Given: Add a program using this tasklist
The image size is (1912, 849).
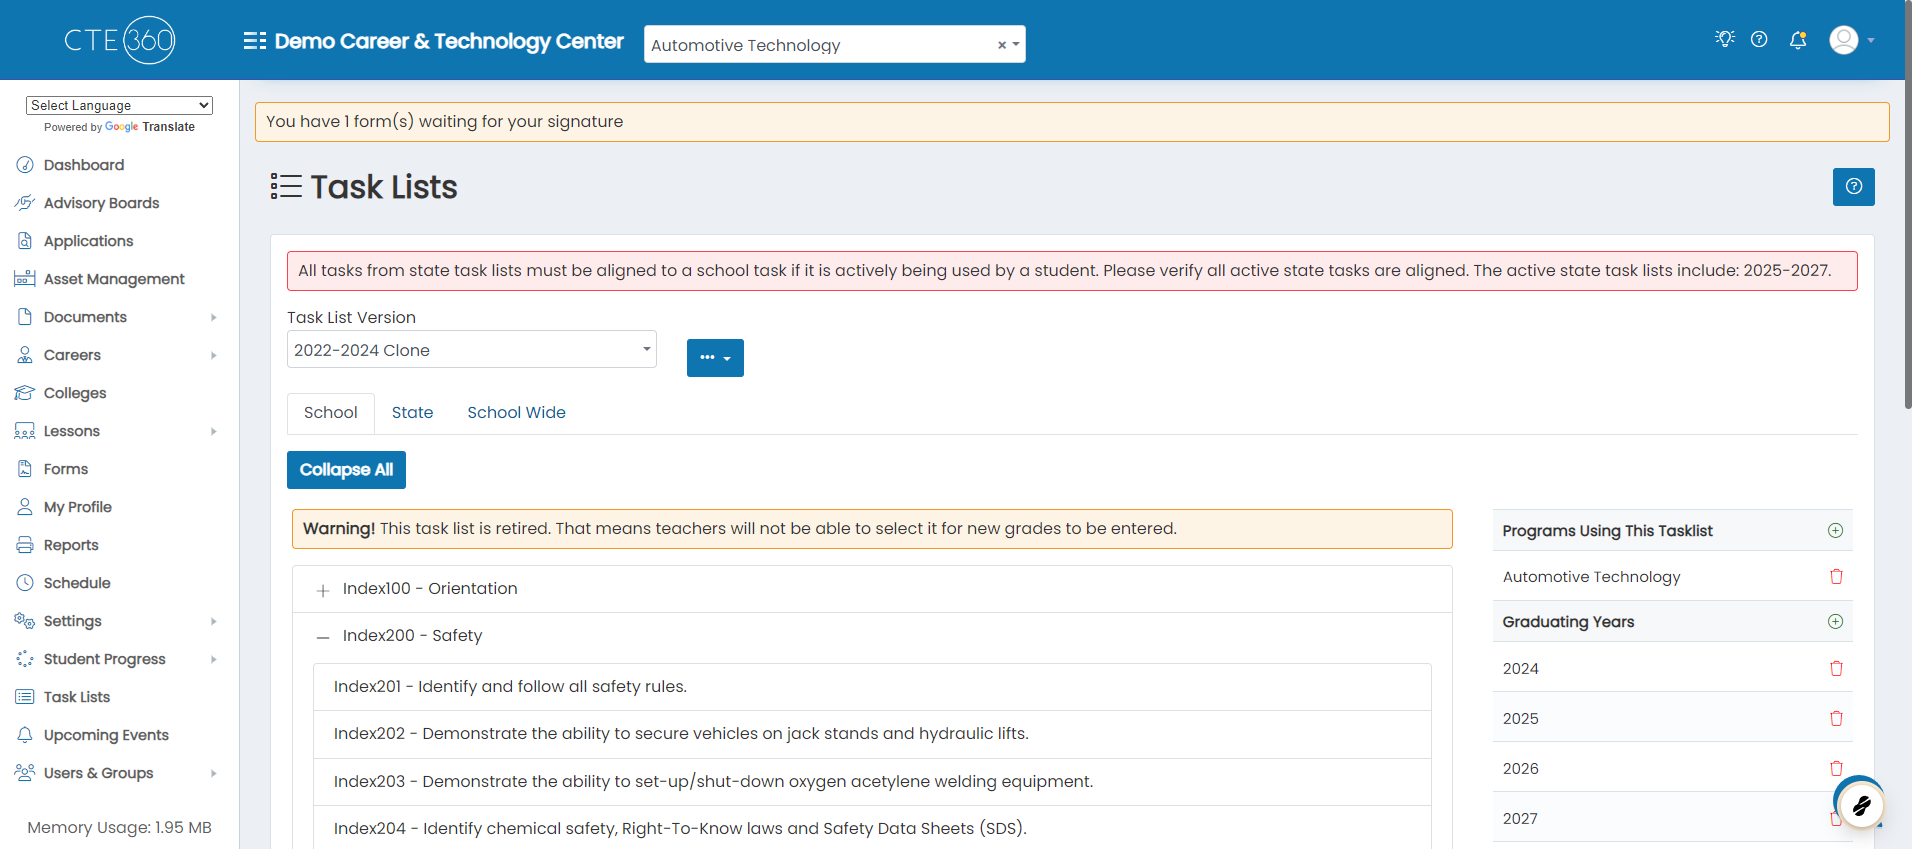Looking at the screenshot, I should tap(1835, 531).
